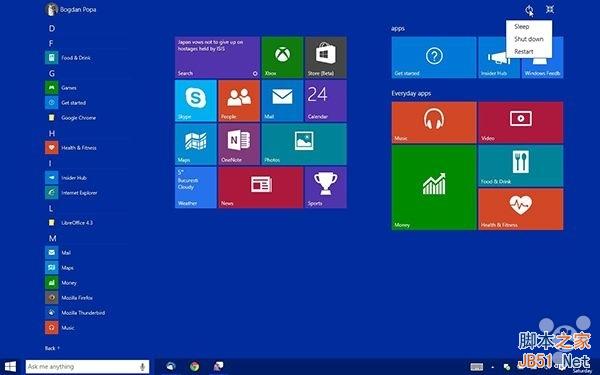Image resolution: width=600 pixels, height=375 pixels.
Task: Open Google Chrome on the taskbar
Action: [x=194, y=367]
